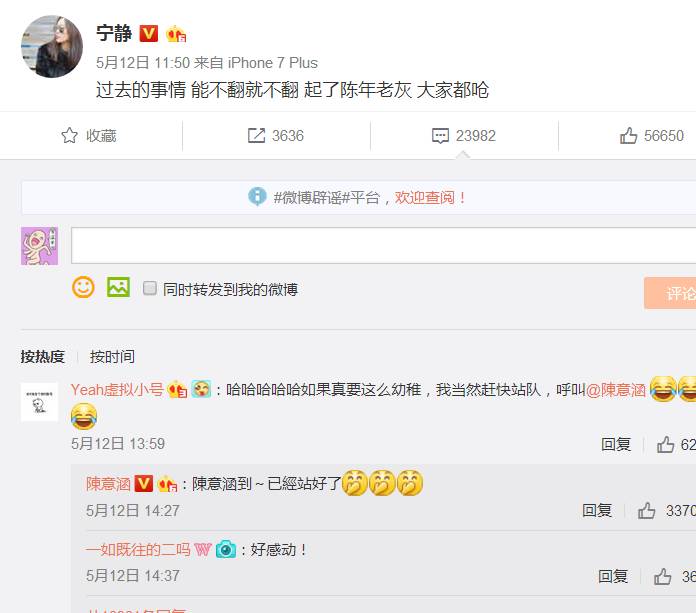Click the orange 评论 submit button
This screenshot has width=696, height=613.
[x=670, y=293]
